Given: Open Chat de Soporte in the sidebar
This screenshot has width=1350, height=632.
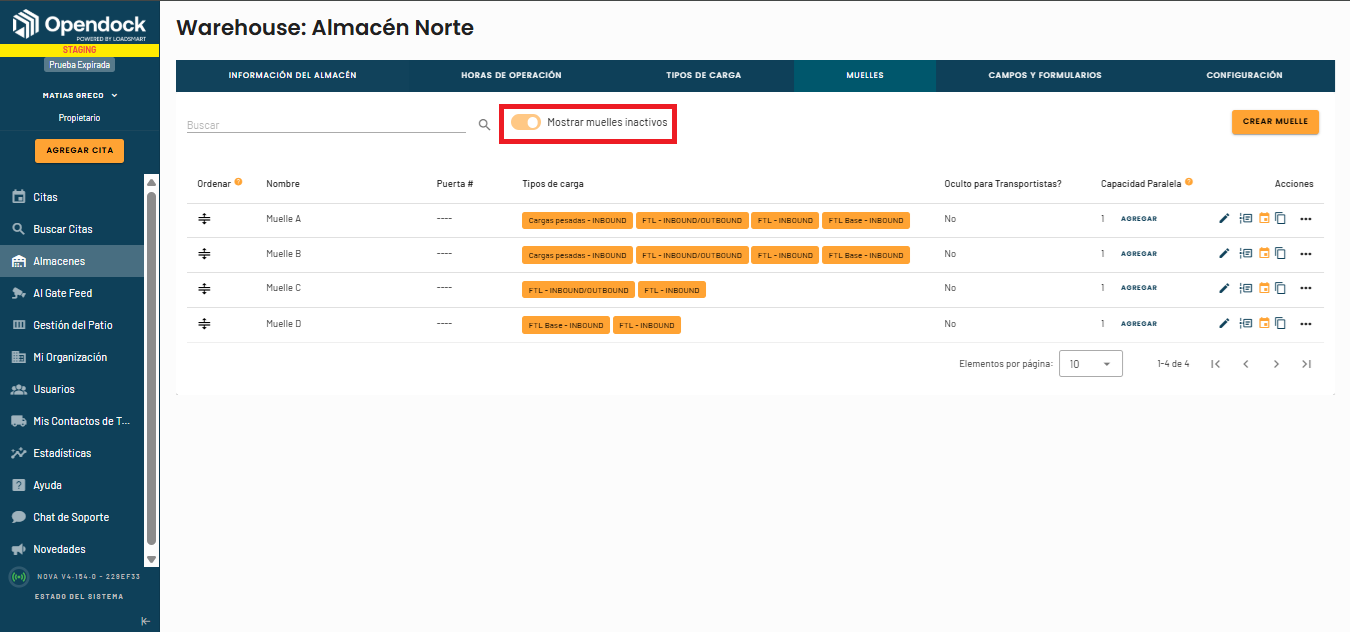Looking at the screenshot, I should tap(72, 517).
